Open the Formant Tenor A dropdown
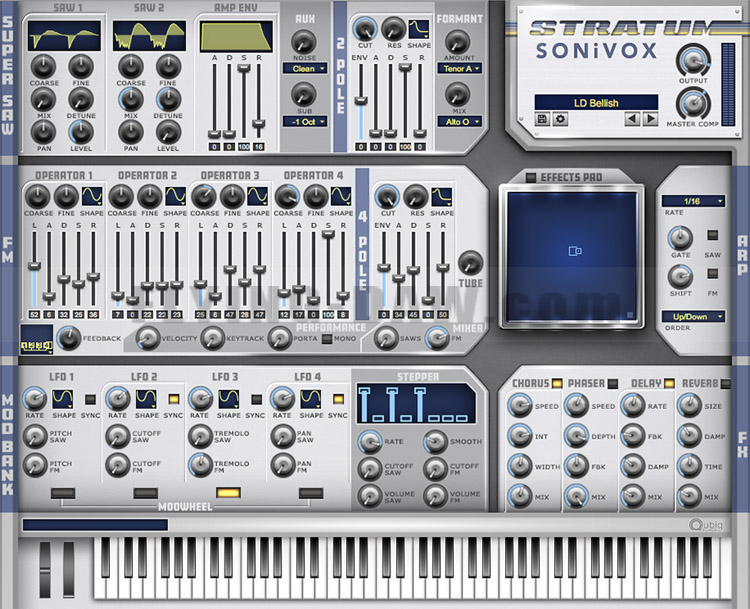The height and width of the screenshot is (609, 750). click(459, 68)
